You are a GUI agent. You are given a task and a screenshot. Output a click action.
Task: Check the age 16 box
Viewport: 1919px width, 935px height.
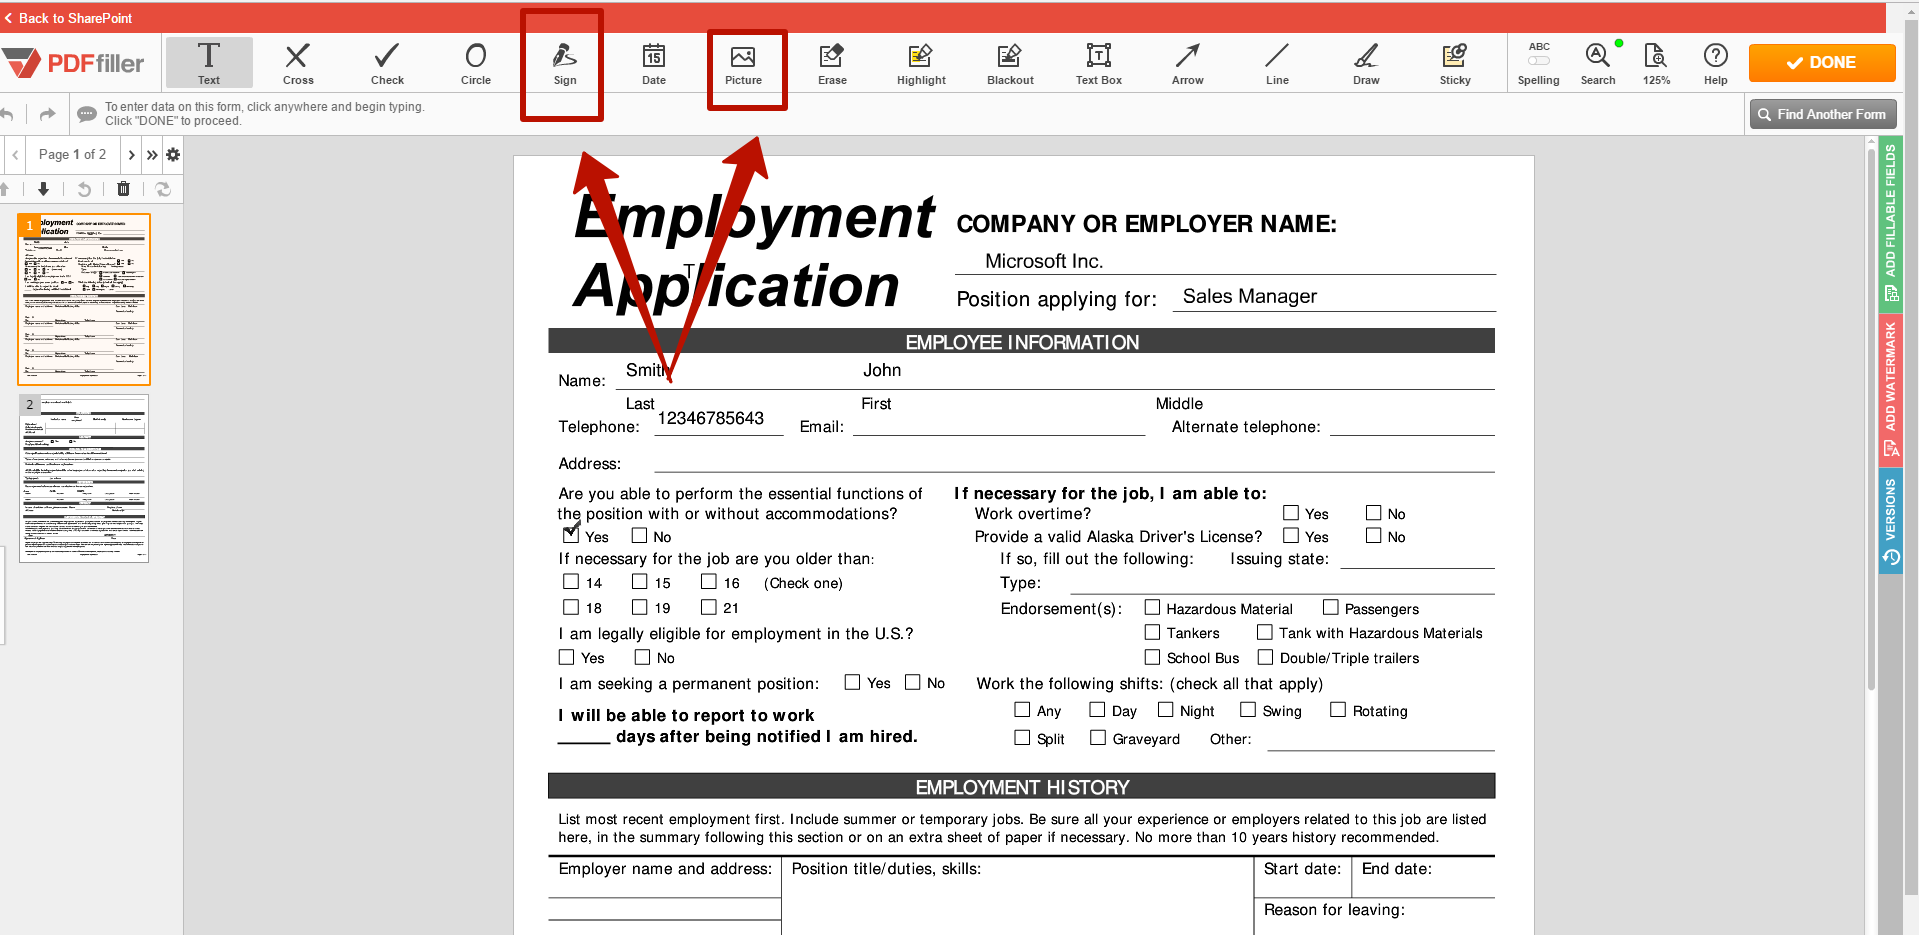(x=709, y=581)
